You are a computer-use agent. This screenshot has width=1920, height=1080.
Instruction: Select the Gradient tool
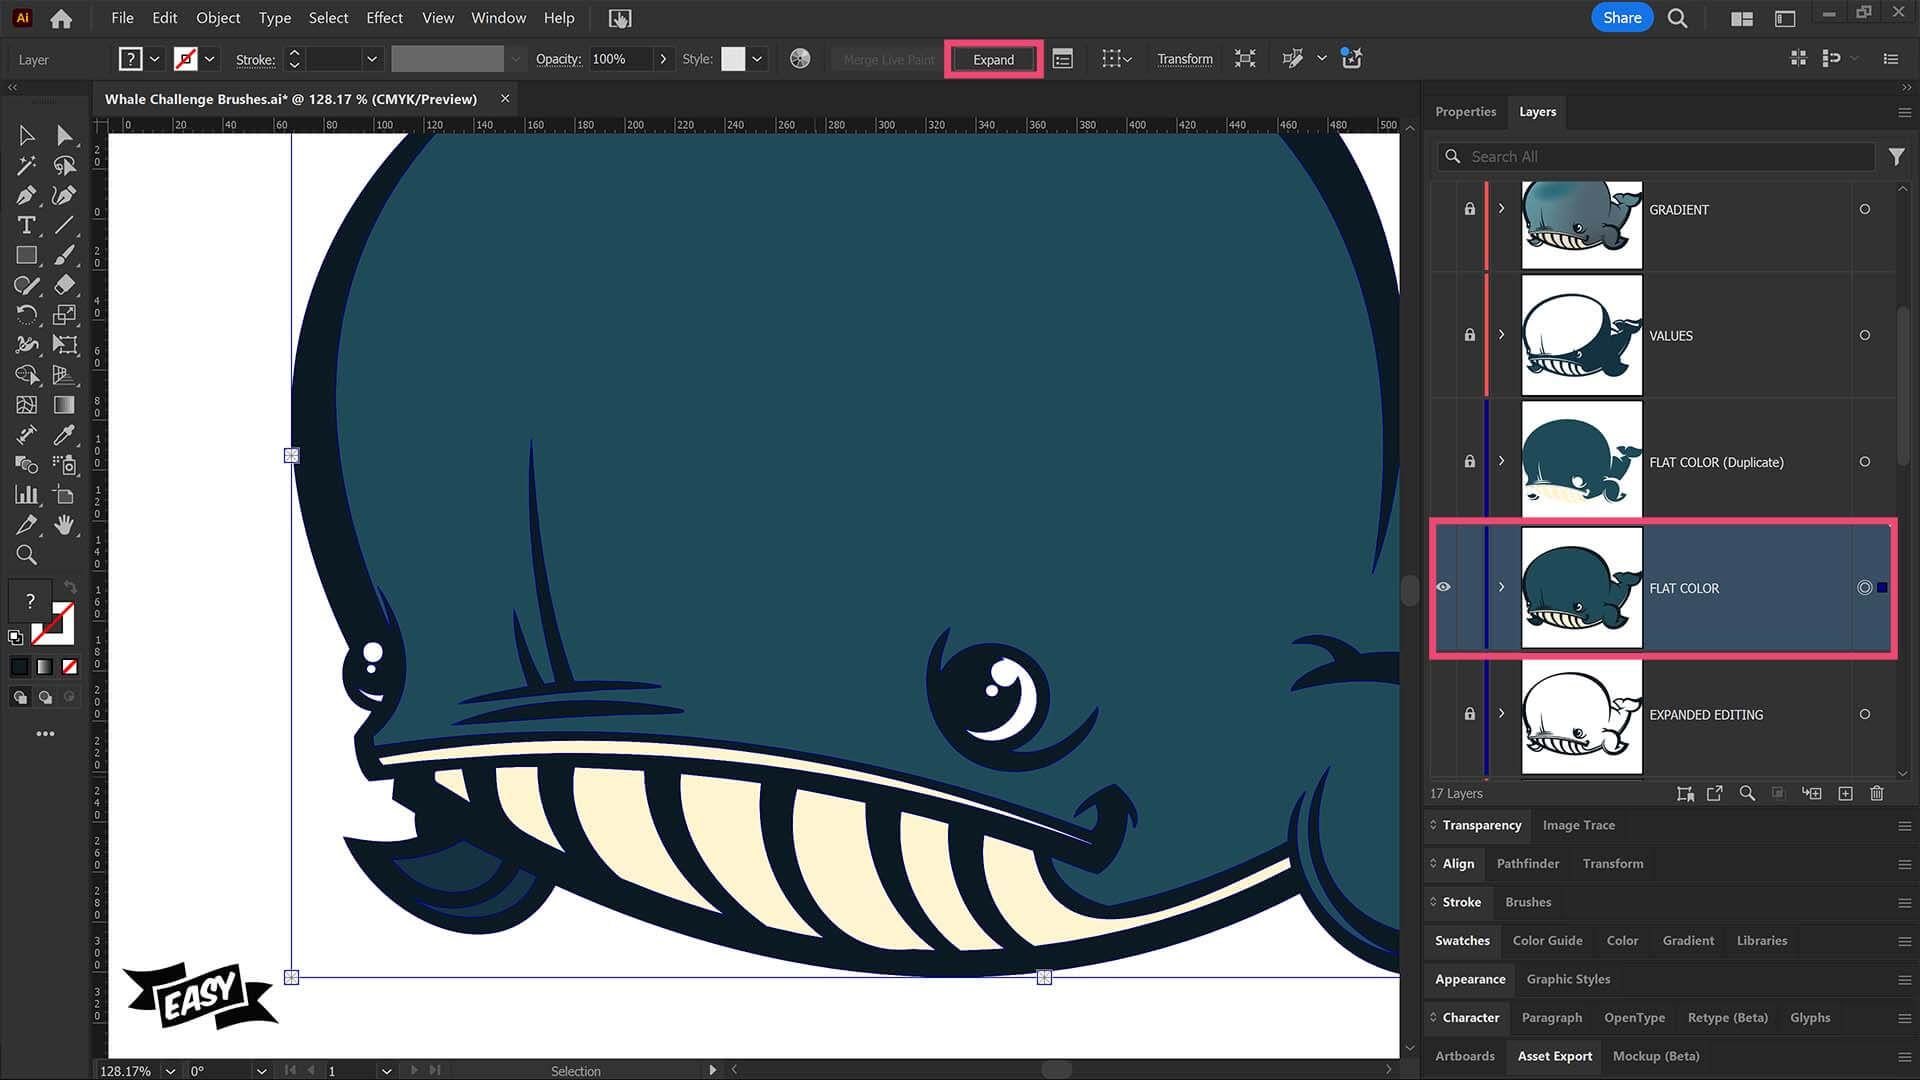(65, 405)
